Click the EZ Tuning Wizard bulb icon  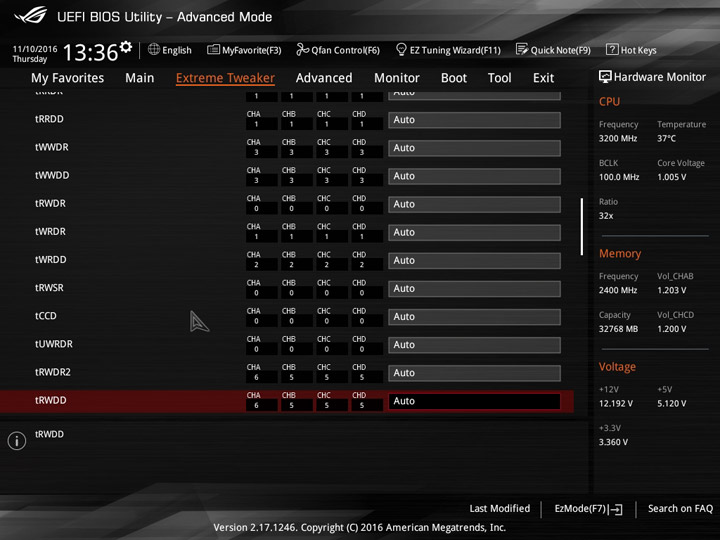pos(401,49)
